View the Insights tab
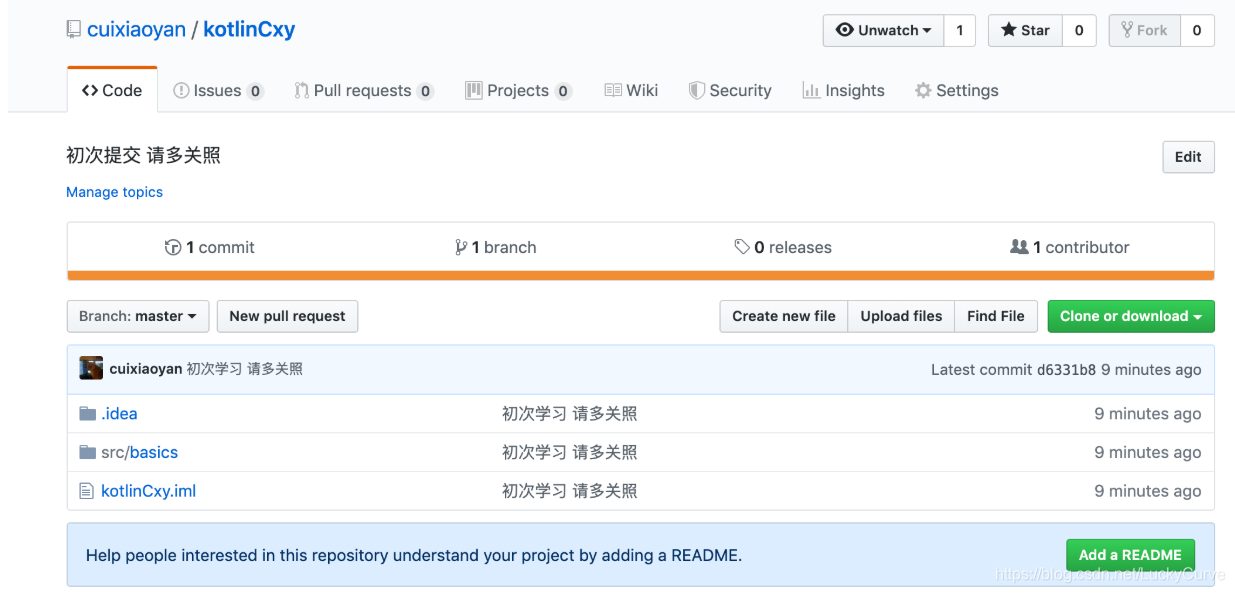1235x593 pixels. [x=843, y=90]
